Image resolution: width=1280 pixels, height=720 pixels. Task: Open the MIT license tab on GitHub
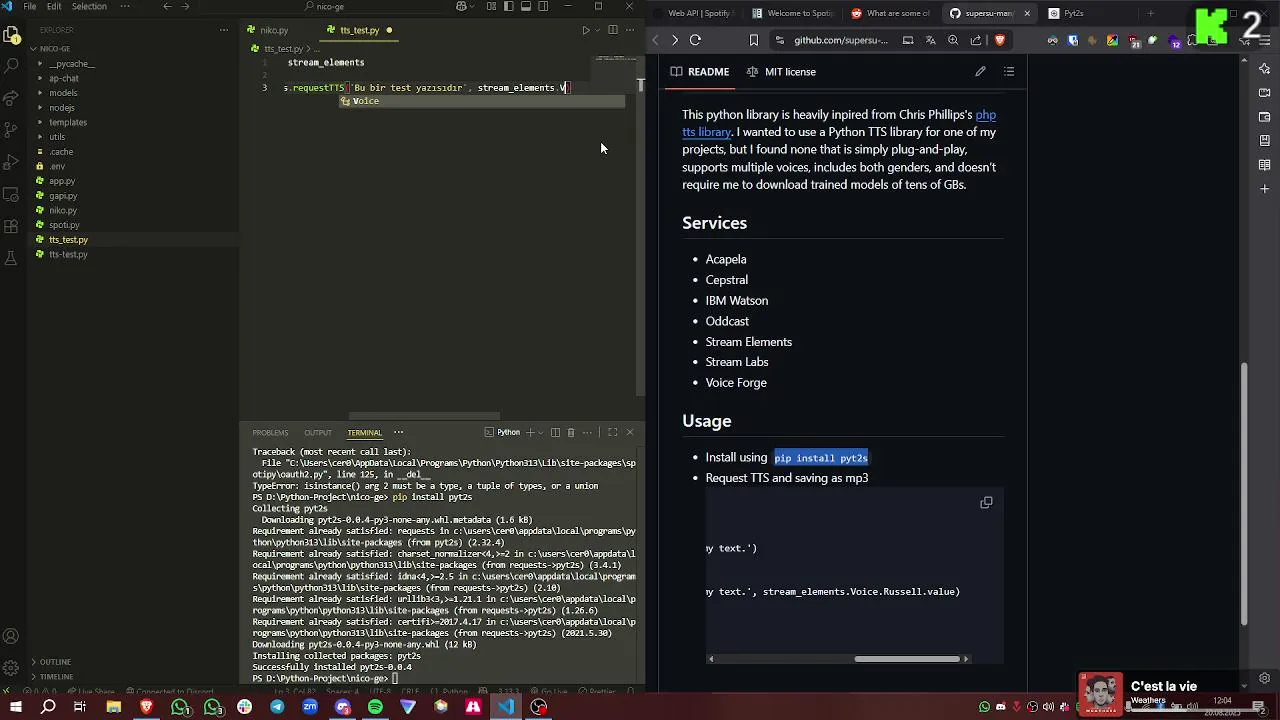click(x=781, y=72)
